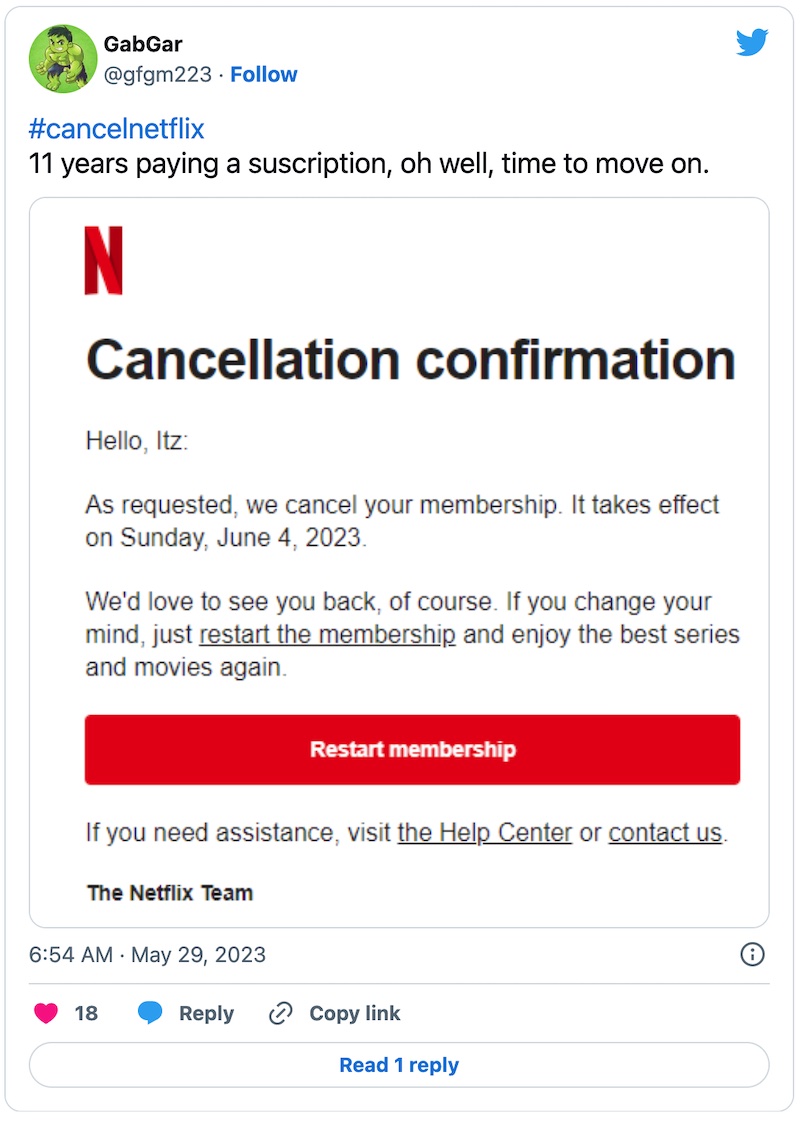Open the 'contact us' link
Viewport: 800px width, 1123px height.
point(665,832)
